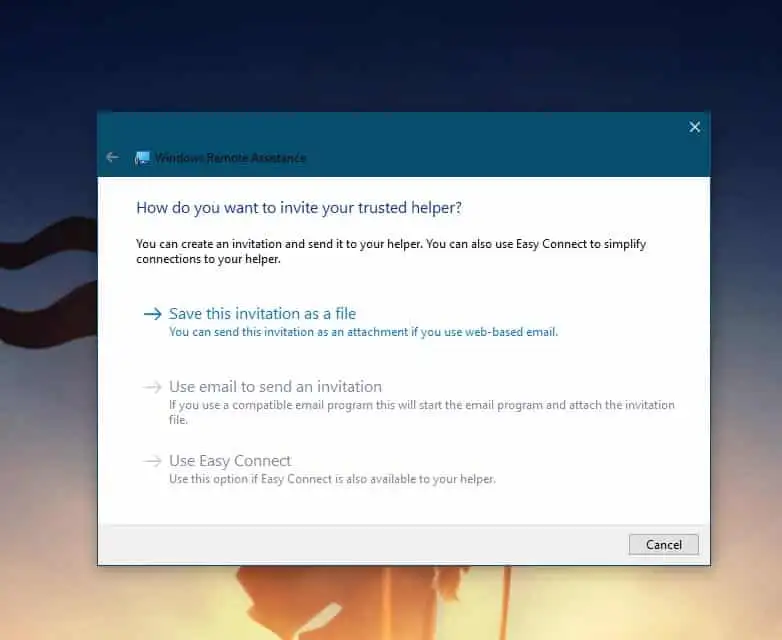The height and width of the screenshot is (640, 782).
Task: Click the arrow beside Use email option
Action: 153,387
